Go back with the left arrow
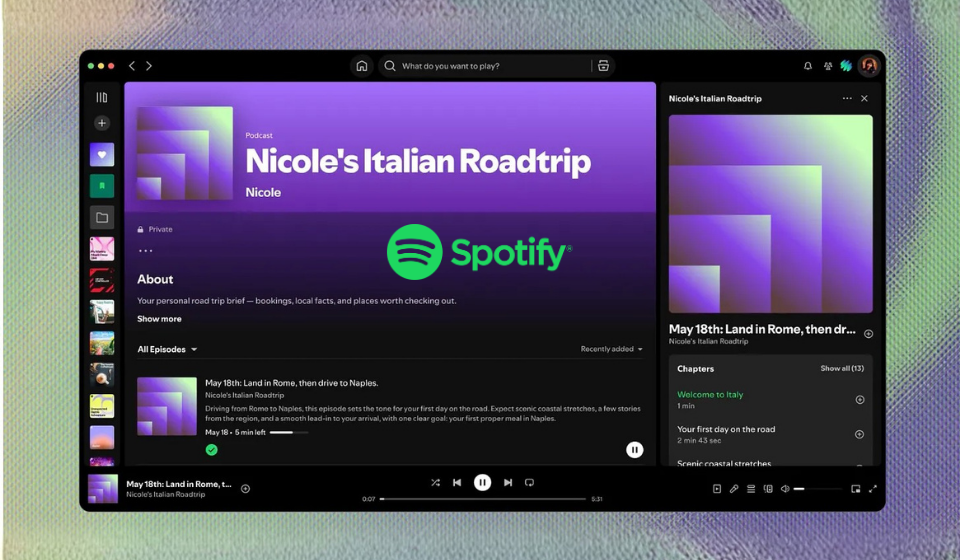Viewport: 960px width, 560px height. pos(132,65)
